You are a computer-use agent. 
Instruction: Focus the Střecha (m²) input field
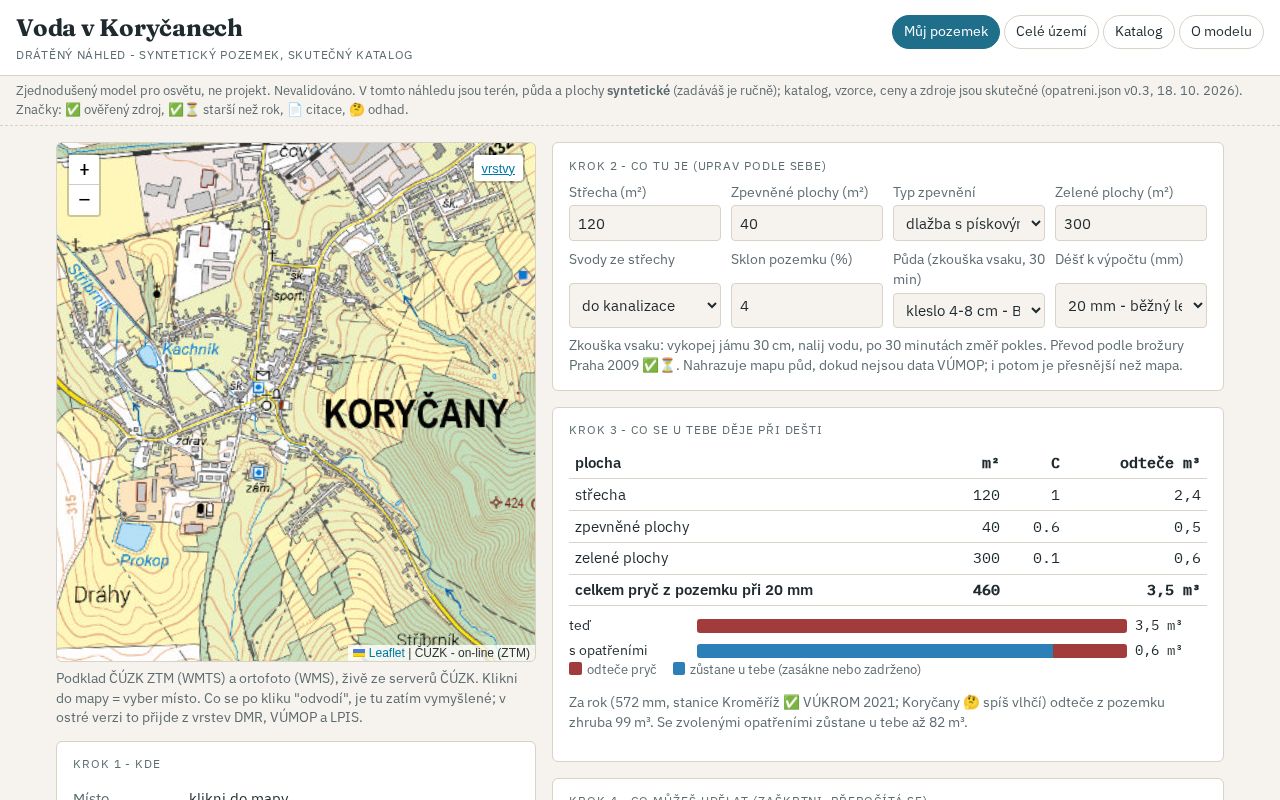pos(645,223)
